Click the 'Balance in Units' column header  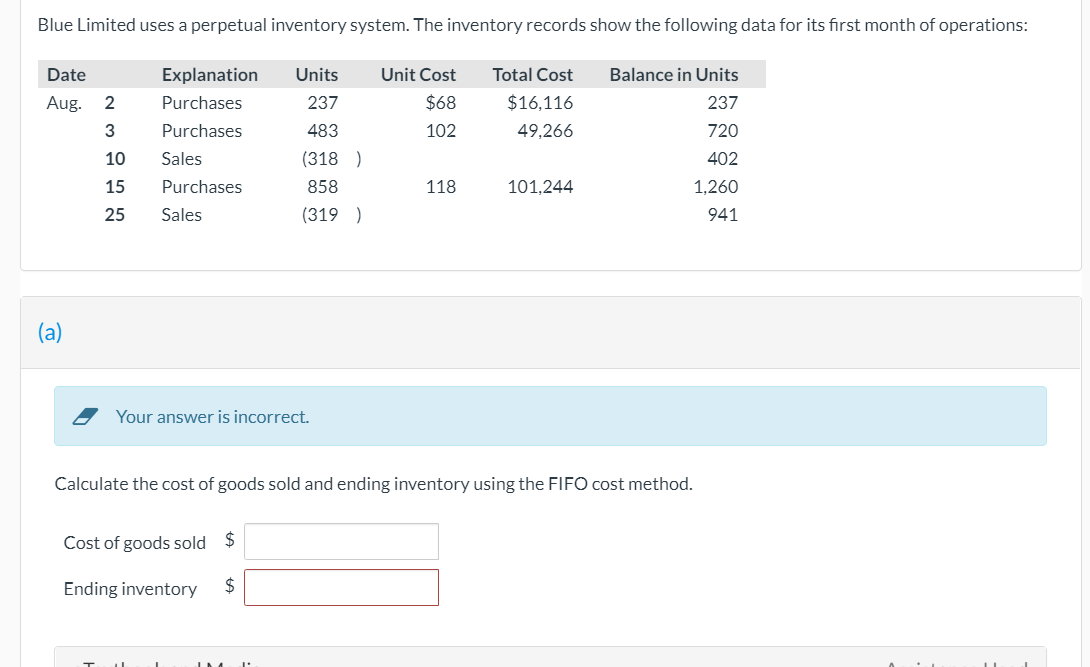(x=674, y=75)
